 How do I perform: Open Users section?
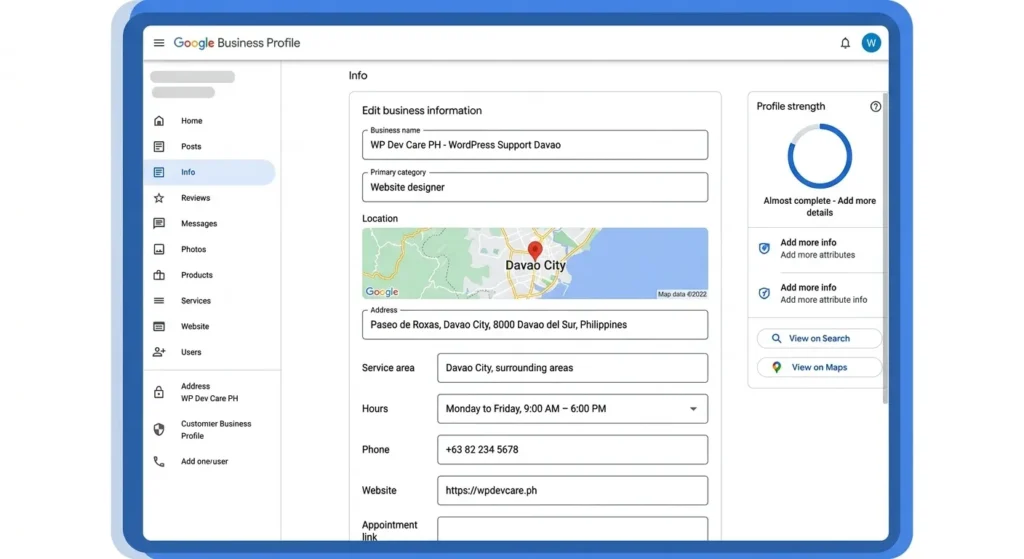coord(210,352)
